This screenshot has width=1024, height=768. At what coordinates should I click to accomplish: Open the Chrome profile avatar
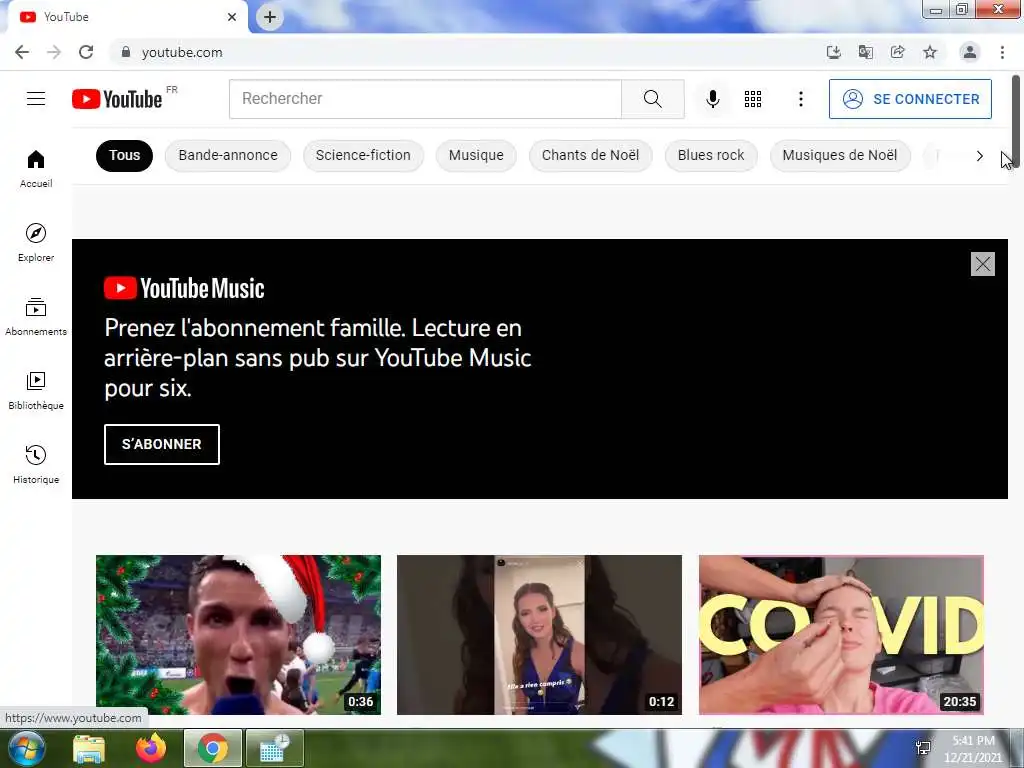[970, 52]
